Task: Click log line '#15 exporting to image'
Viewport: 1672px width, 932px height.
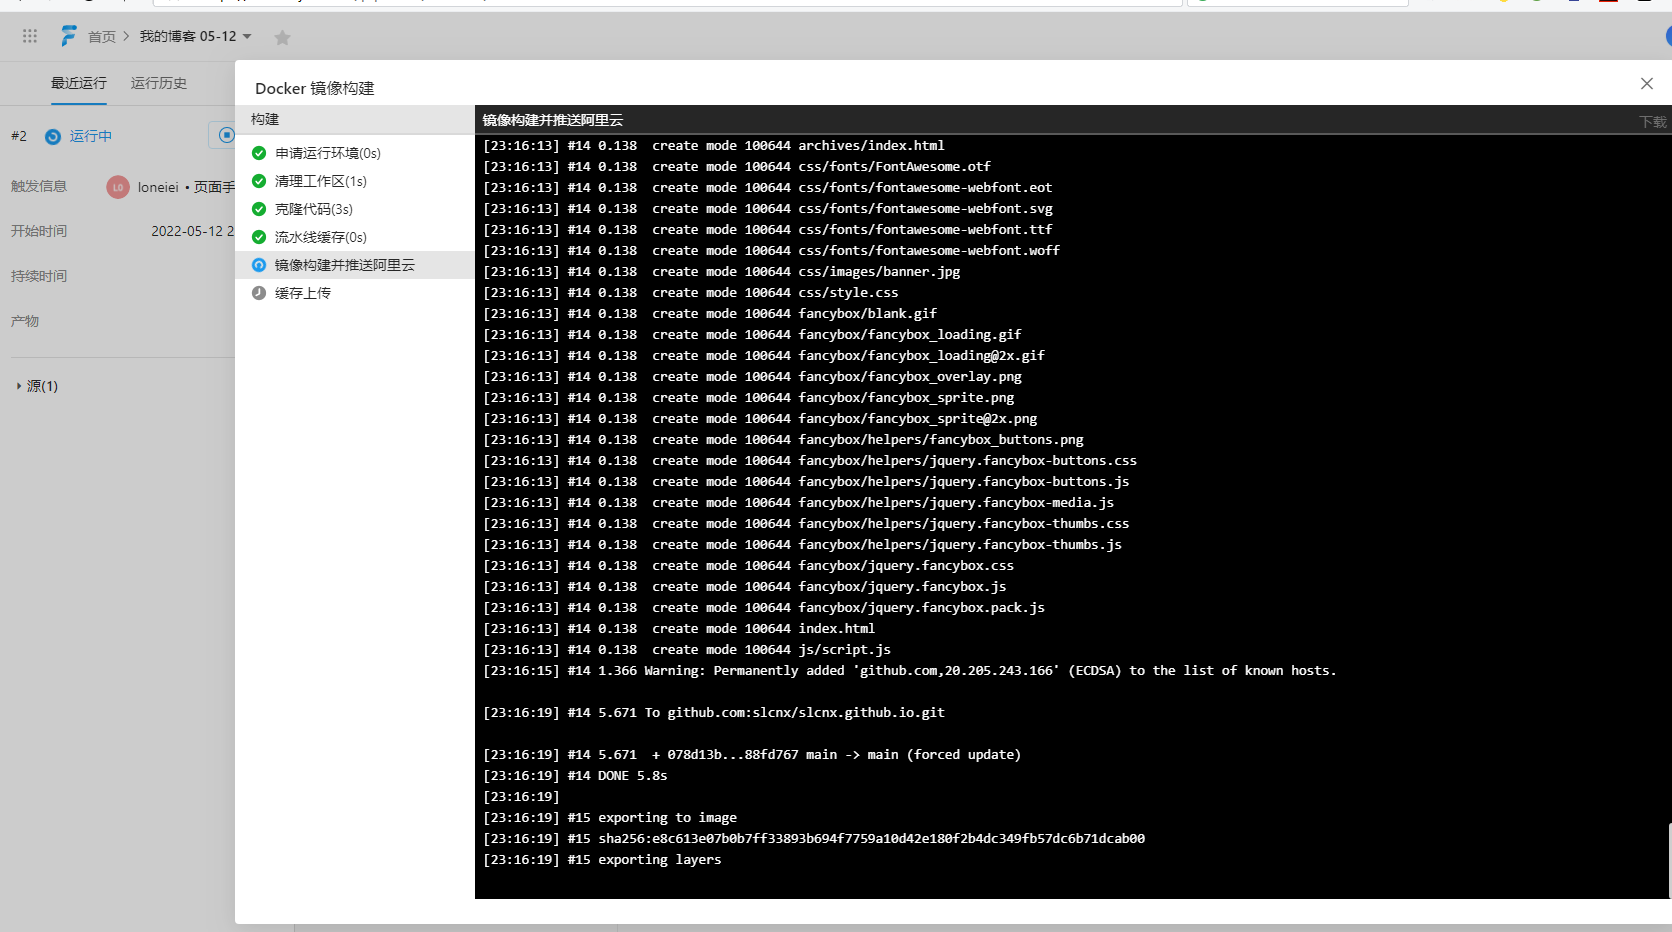Action: (610, 818)
